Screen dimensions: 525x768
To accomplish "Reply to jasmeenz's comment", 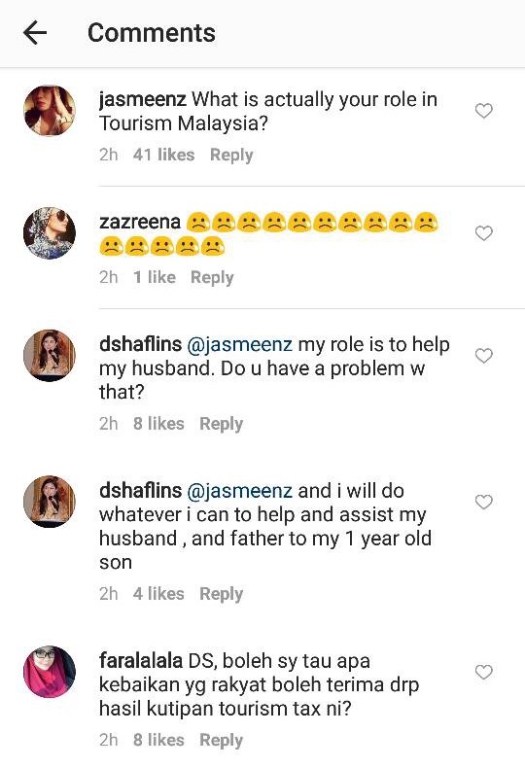I will click(231, 155).
